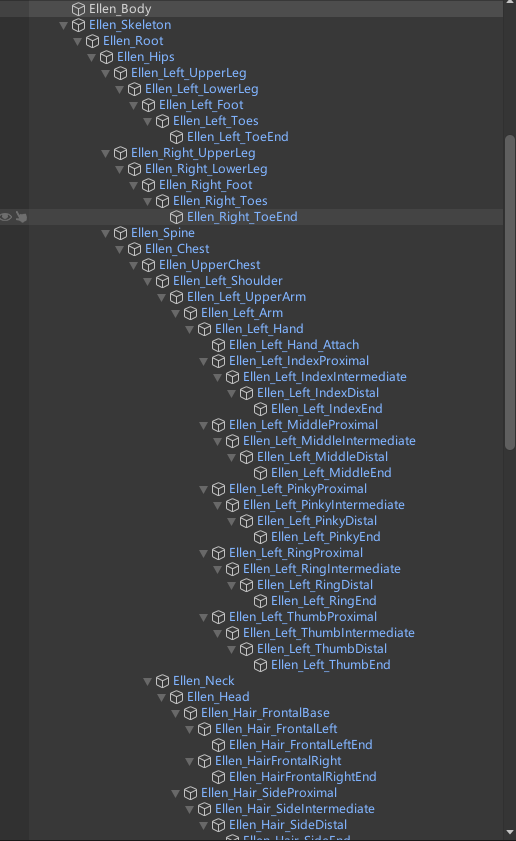Collapse the Ellen_Spine foldout arrow
The width and height of the screenshot is (516, 841).
[x=106, y=233]
